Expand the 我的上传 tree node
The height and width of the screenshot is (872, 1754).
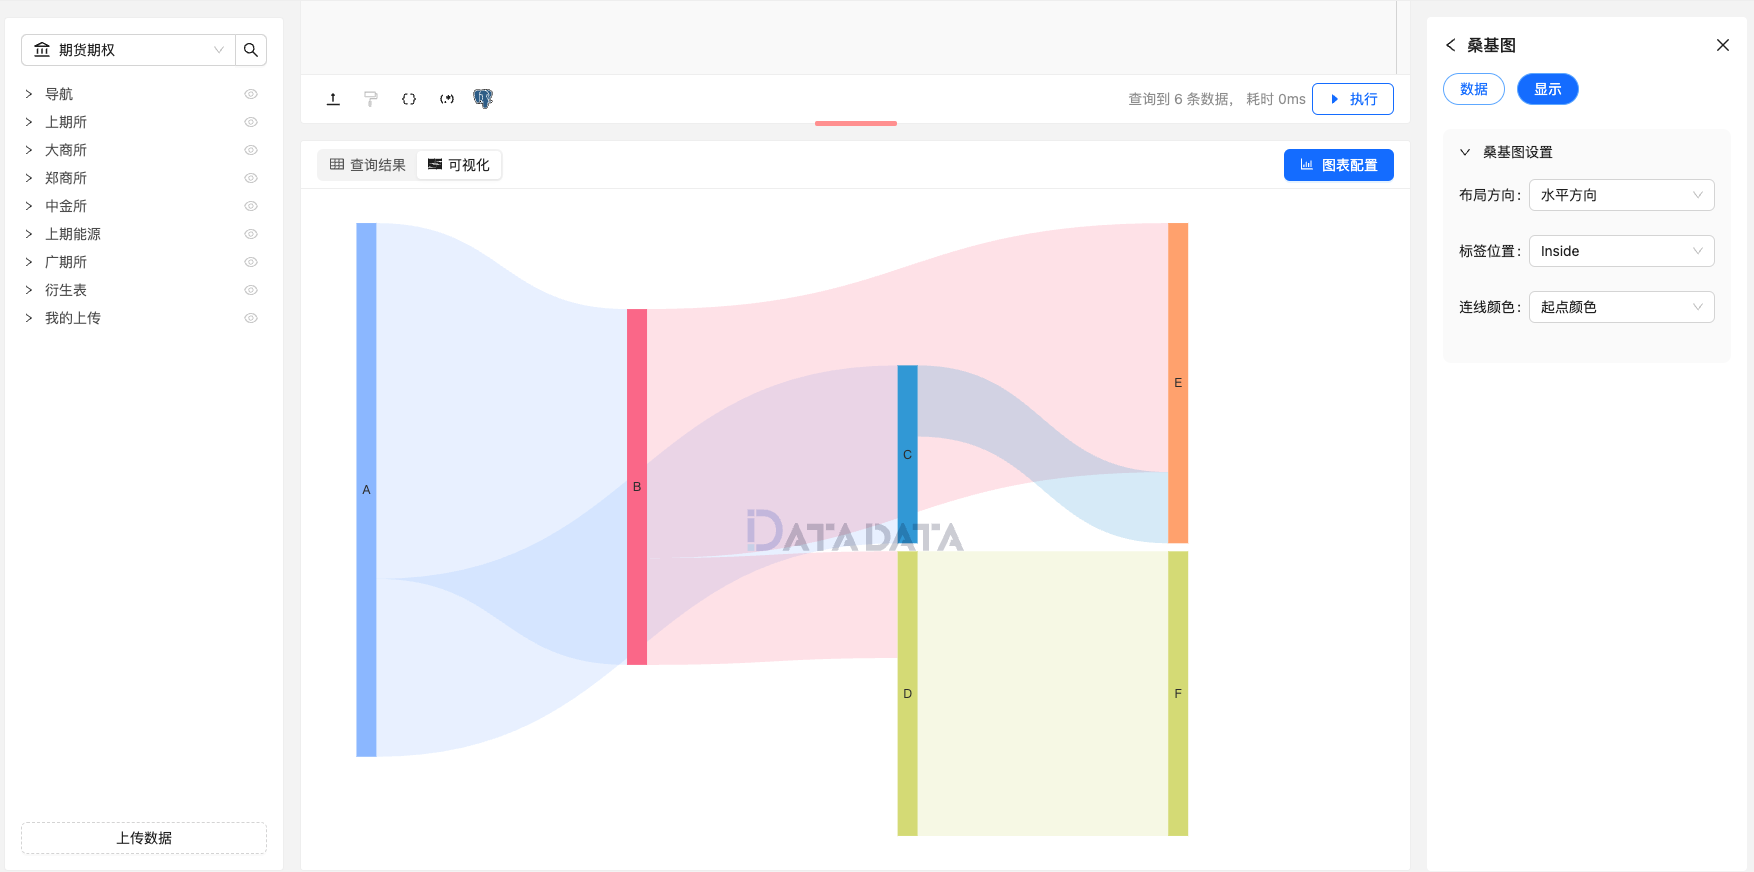tap(29, 318)
